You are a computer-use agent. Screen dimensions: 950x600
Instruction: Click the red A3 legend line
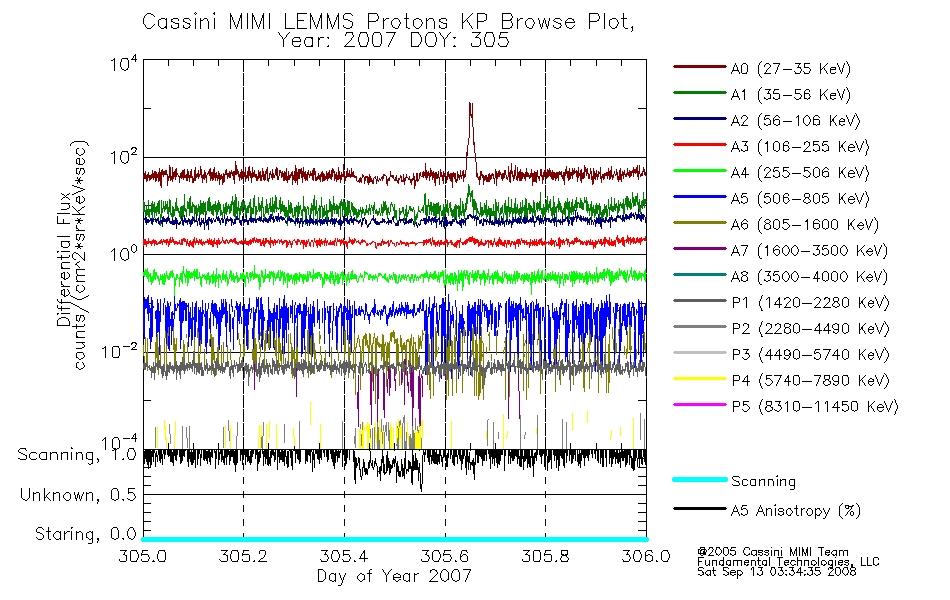click(x=699, y=145)
